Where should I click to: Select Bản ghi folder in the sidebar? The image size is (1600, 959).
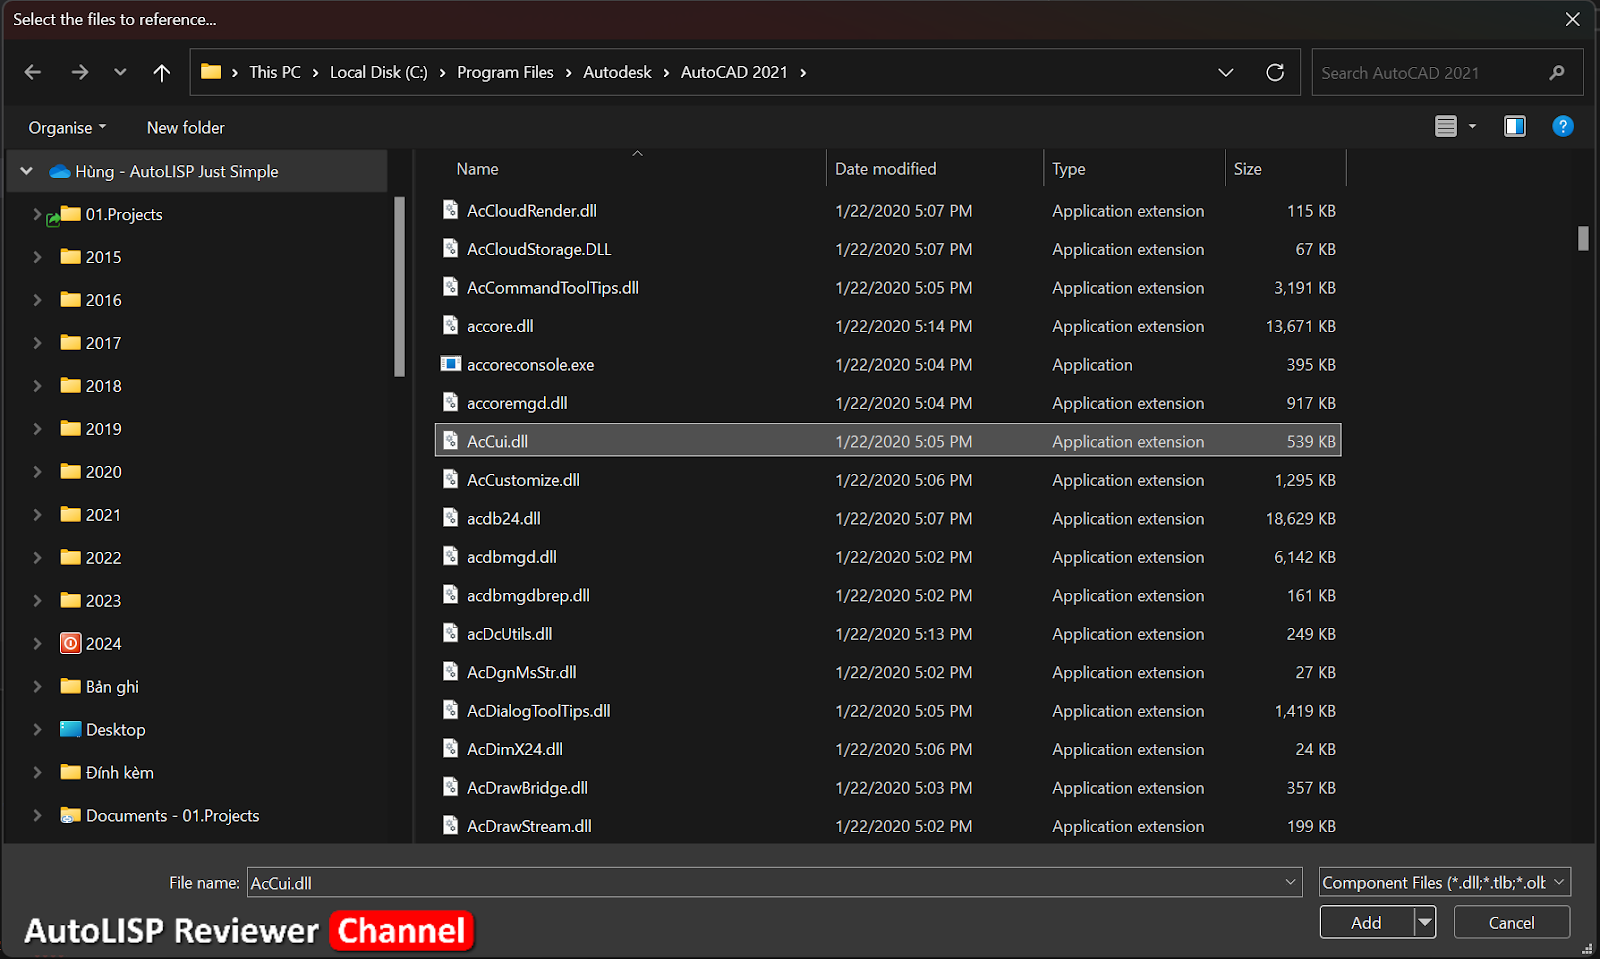click(x=100, y=687)
